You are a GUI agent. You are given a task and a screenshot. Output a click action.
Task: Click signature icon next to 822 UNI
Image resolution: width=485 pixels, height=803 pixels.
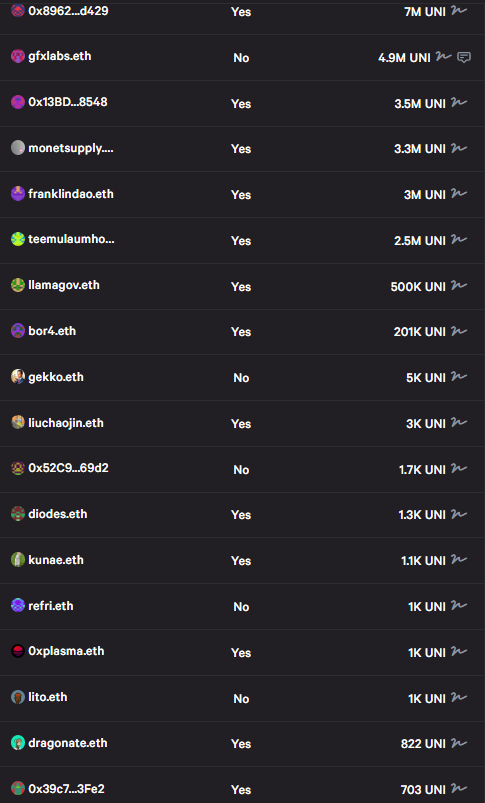tap(459, 743)
